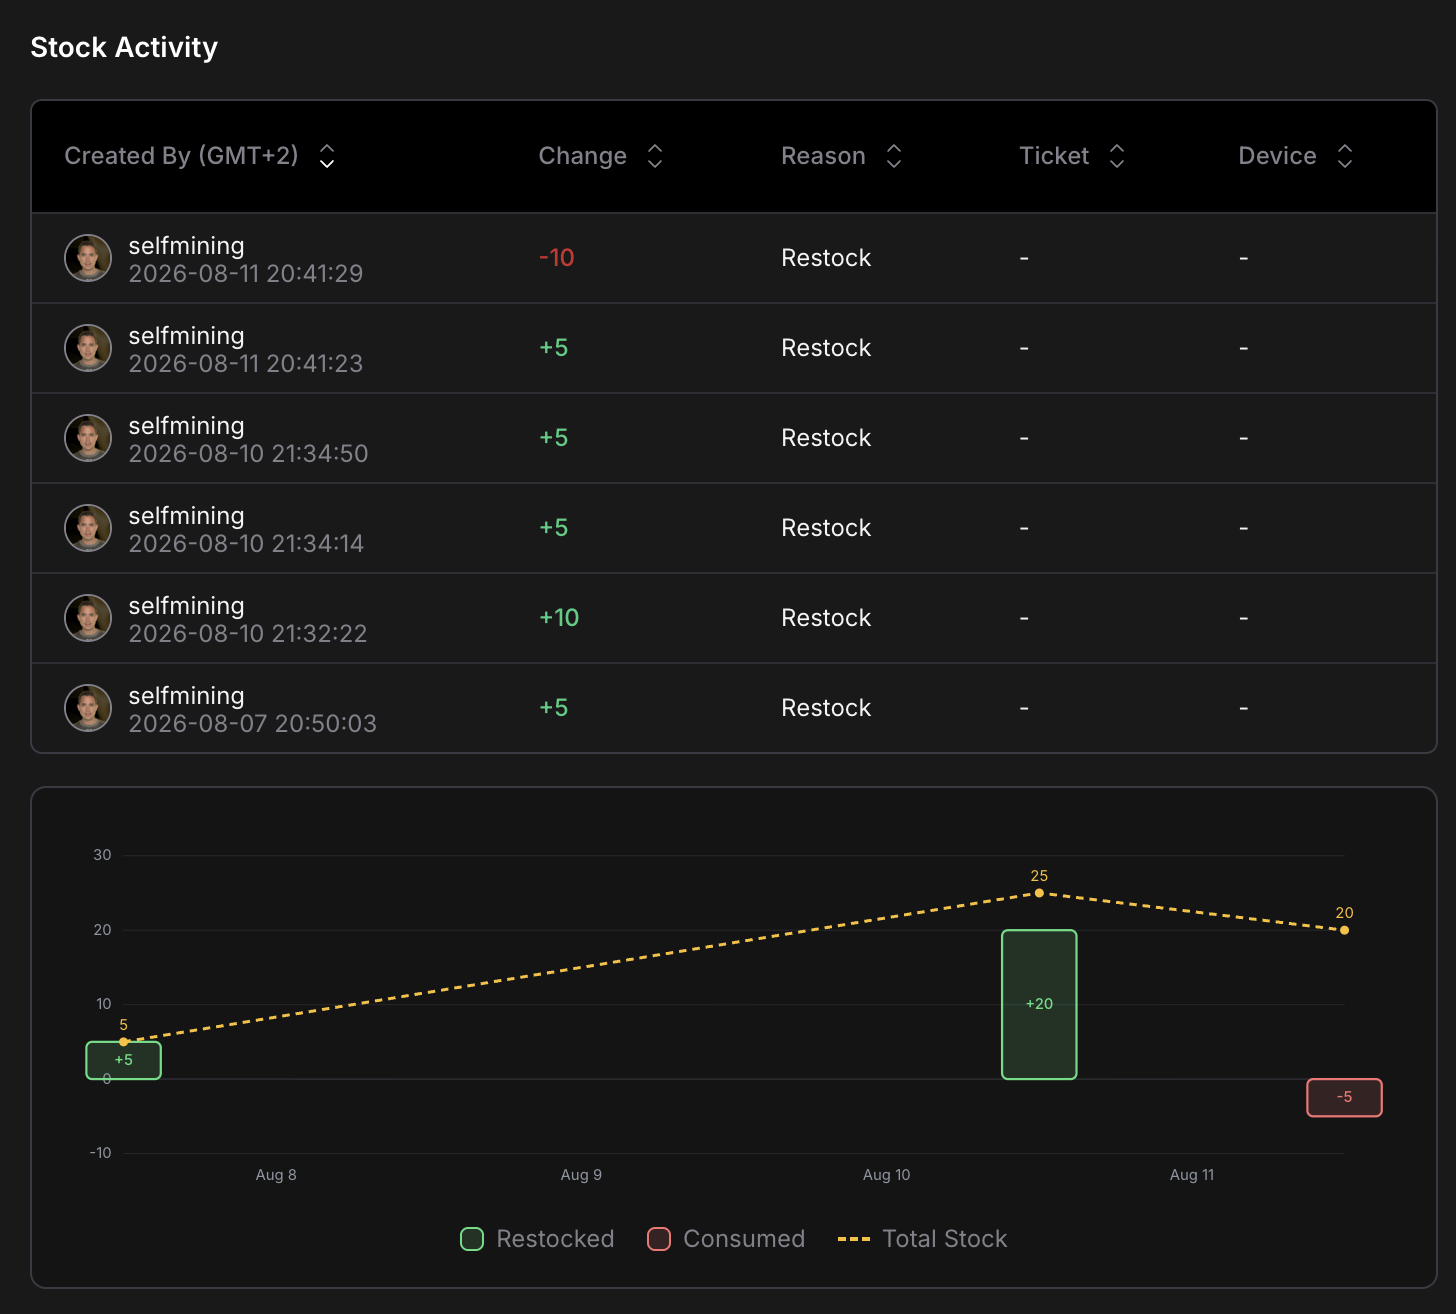
Task: Click avatar on the 21:32:22 row
Action: 88,618
